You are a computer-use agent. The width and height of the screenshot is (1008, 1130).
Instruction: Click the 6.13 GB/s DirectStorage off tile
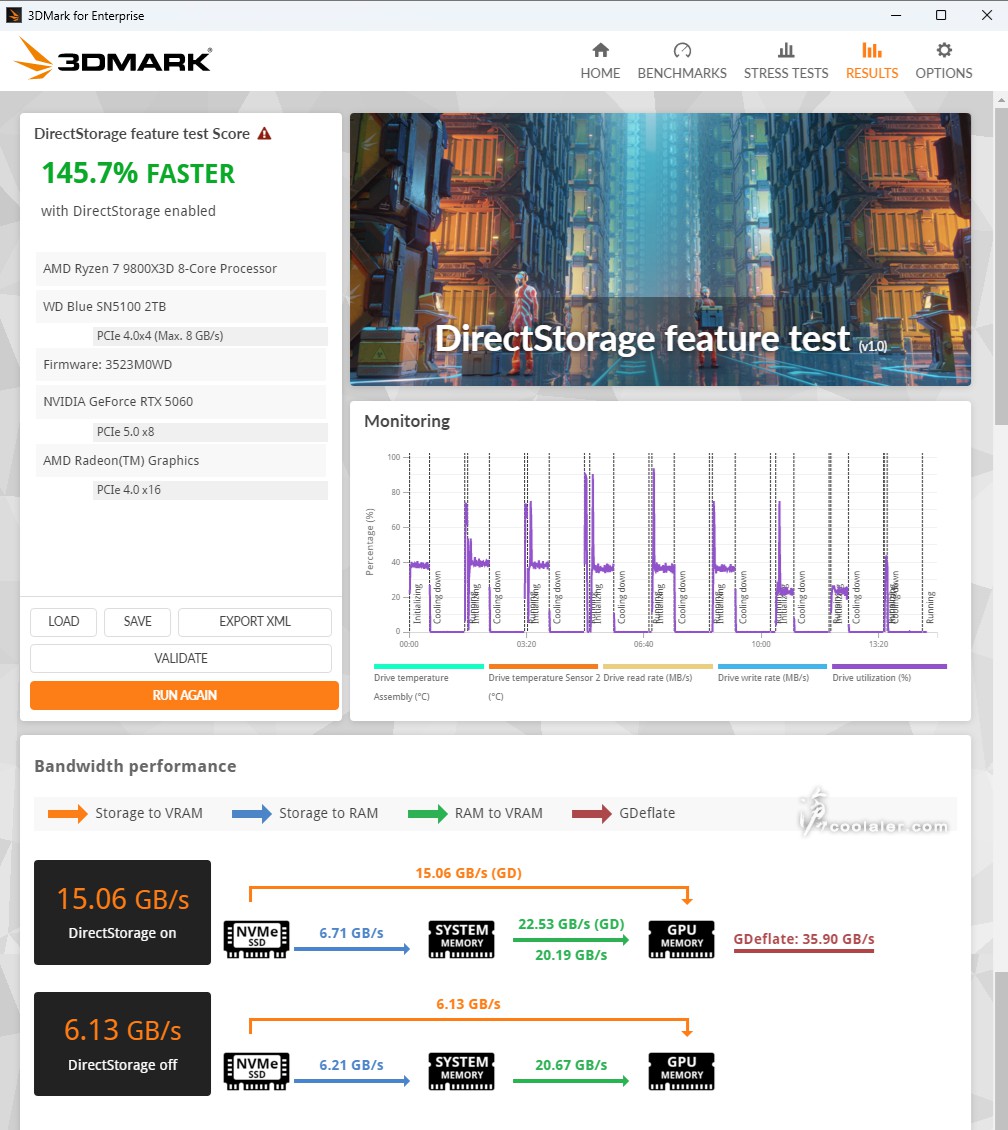click(x=122, y=1044)
